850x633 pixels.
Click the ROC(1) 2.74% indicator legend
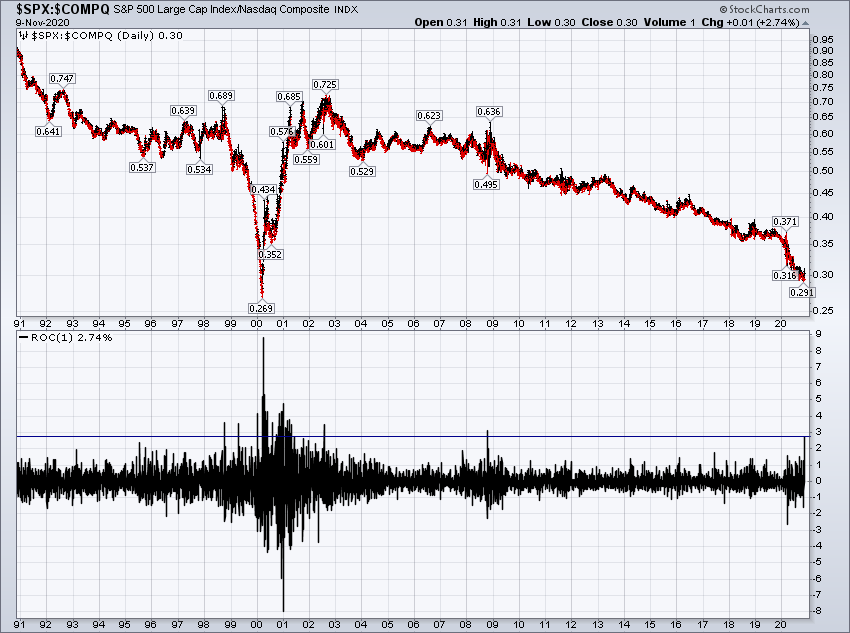pos(72,338)
